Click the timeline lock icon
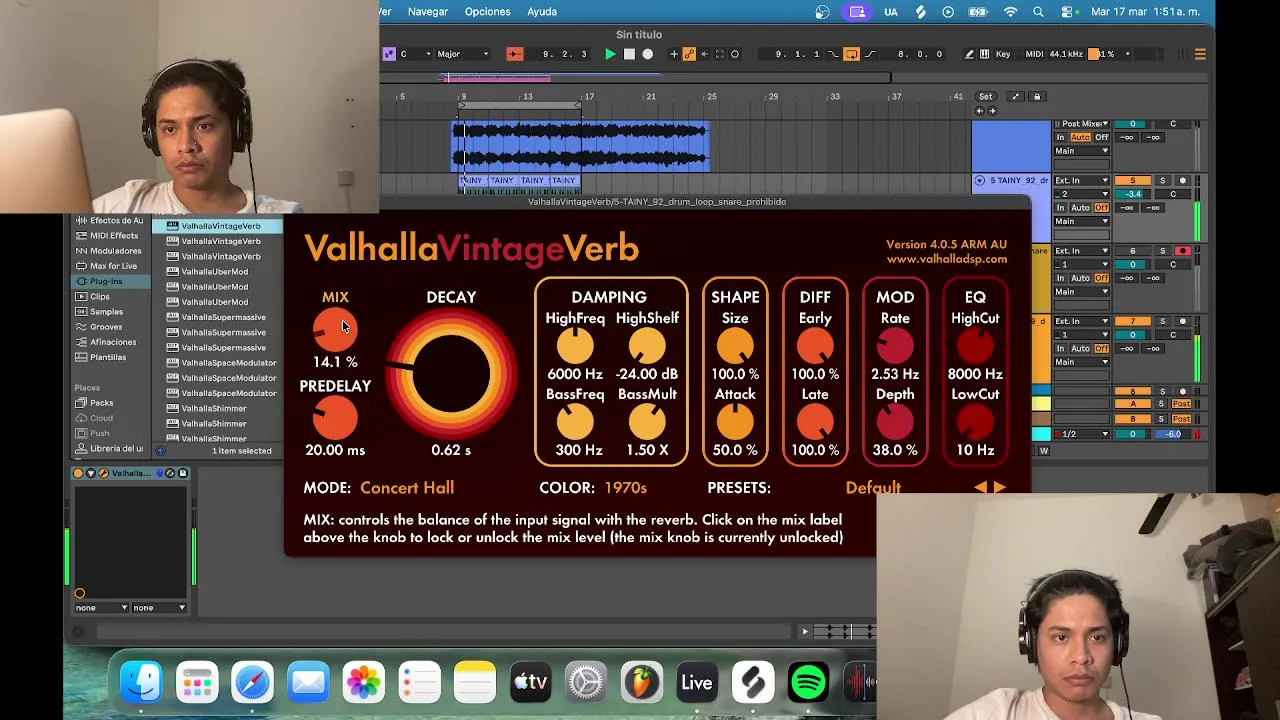Viewport: 1280px width, 720px height. 1037,97
